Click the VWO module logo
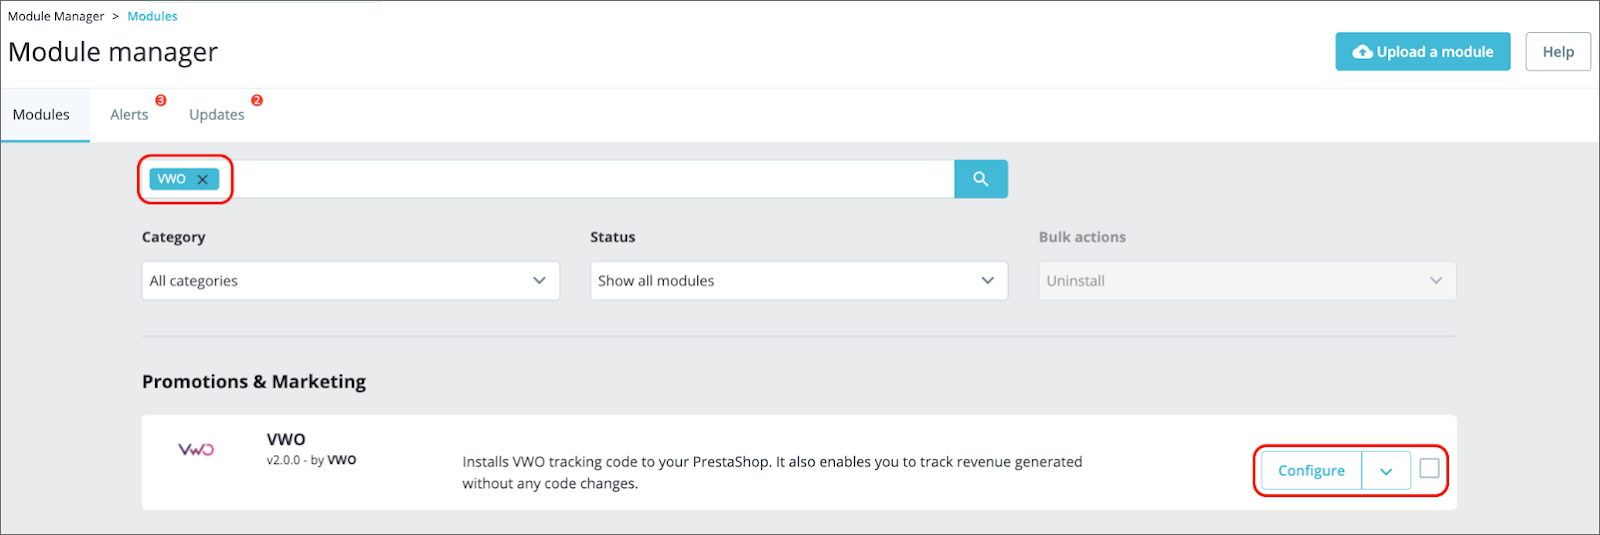 coord(196,450)
